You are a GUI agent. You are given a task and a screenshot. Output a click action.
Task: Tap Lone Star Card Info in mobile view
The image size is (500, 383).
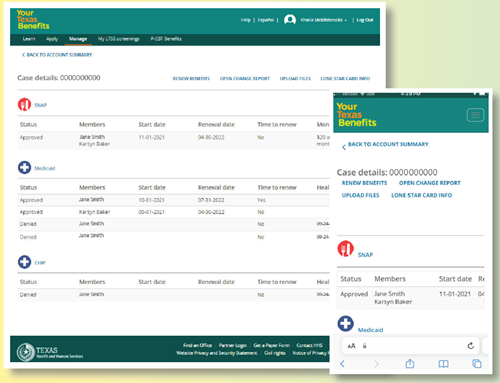click(x=422, y=195)
